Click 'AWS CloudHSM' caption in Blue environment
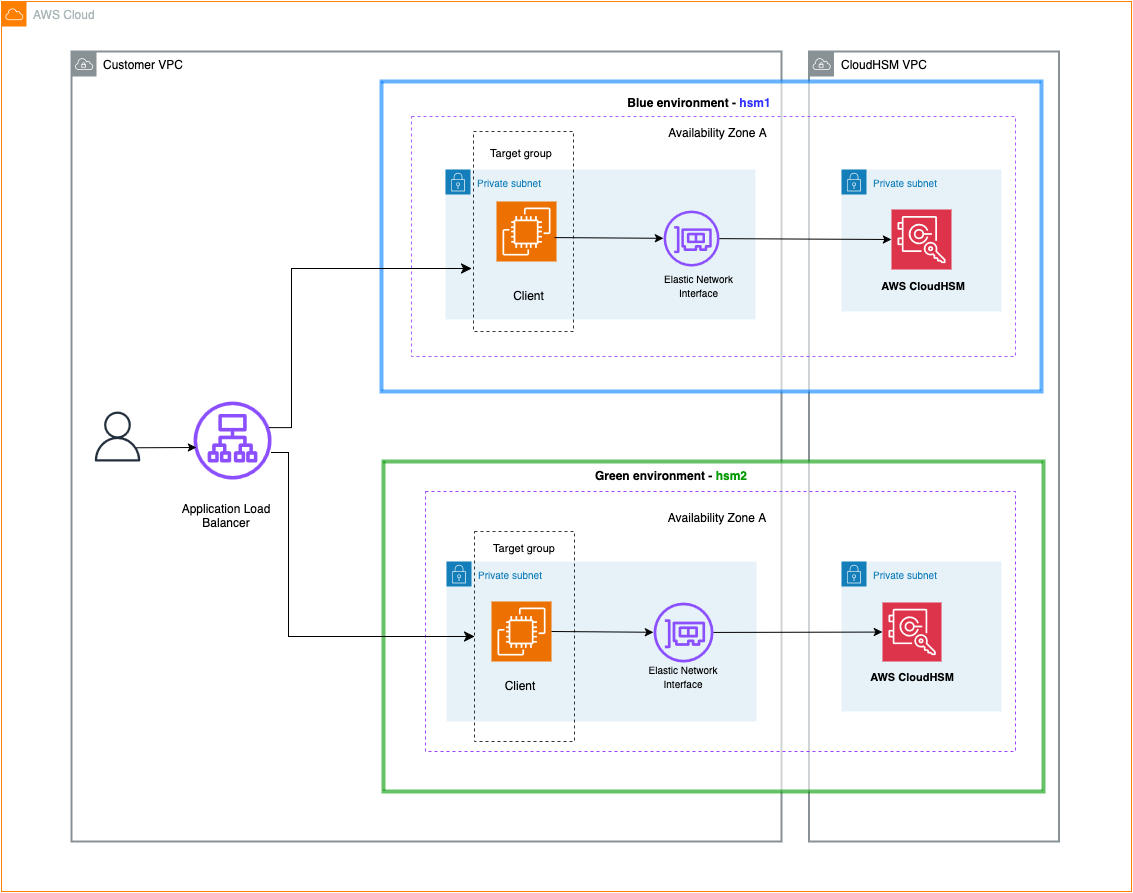 (x=923, y=286)
